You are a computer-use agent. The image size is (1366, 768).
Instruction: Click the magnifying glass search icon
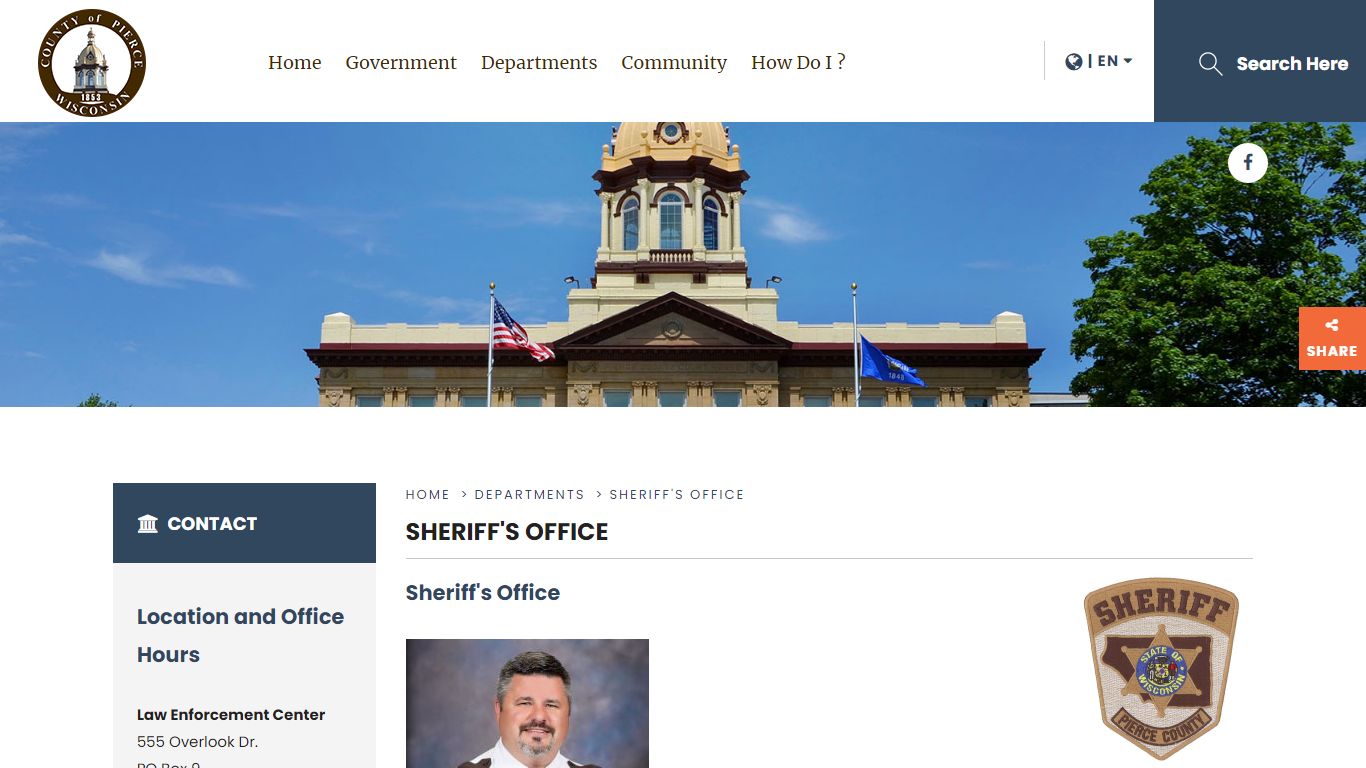pos(1210,64)
